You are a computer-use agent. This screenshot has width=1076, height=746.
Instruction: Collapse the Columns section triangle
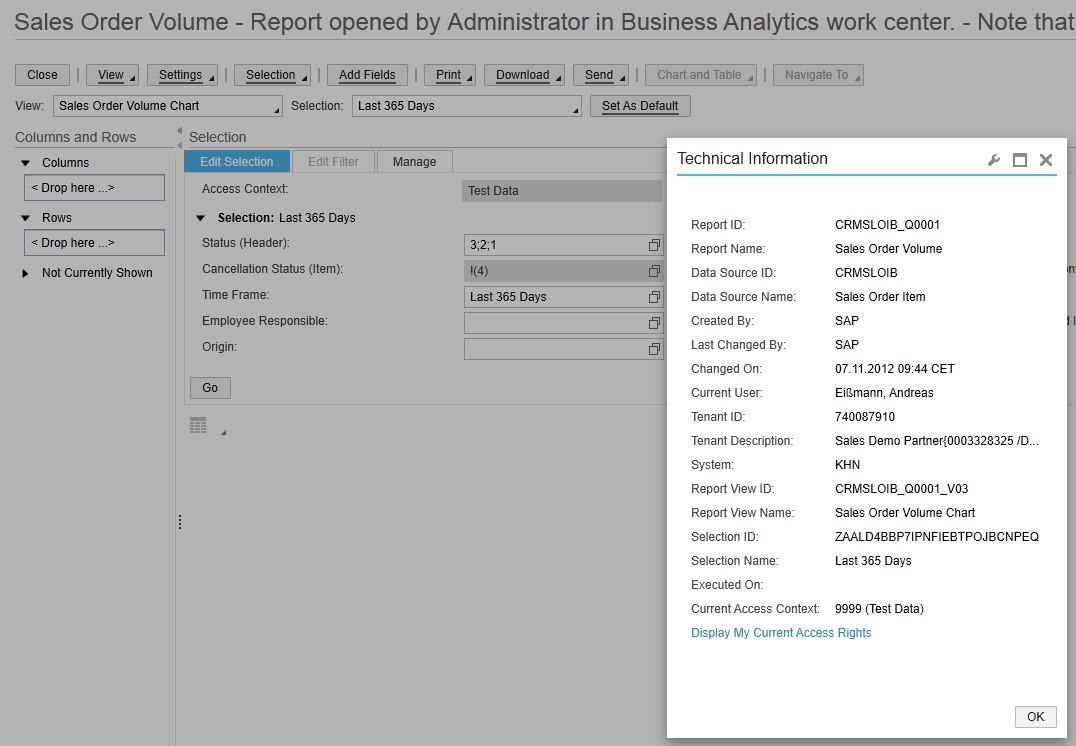click(x=26, y=163)
